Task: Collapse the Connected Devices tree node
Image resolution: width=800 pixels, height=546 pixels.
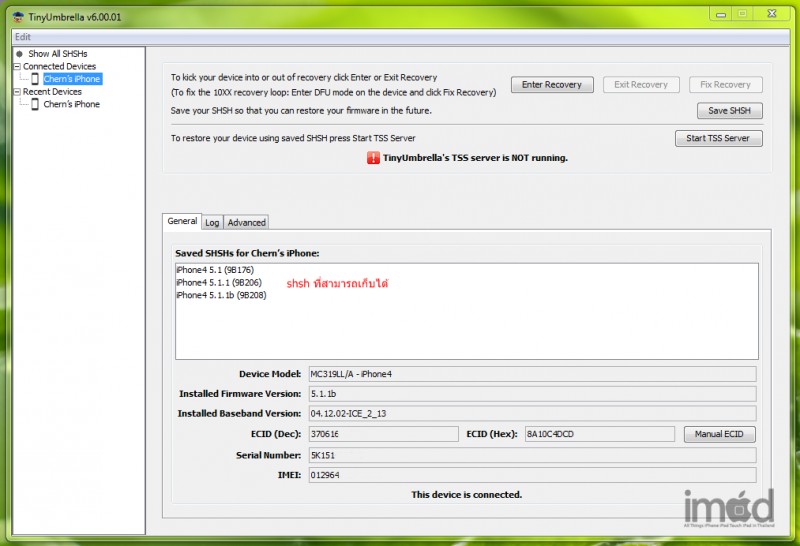Action: pos(17,67)
